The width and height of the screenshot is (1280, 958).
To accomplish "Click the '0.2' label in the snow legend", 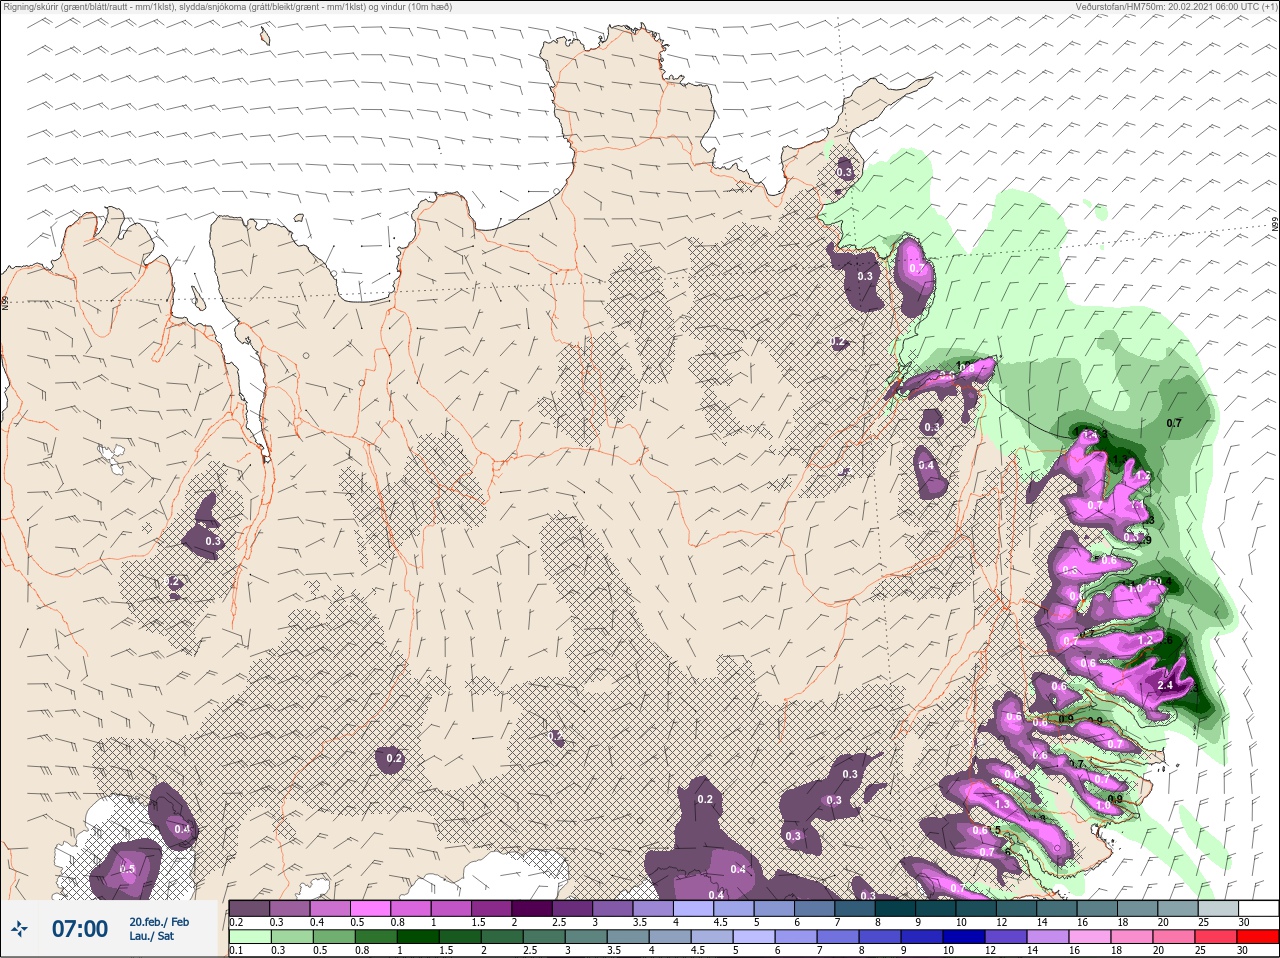I will point(236,922).
